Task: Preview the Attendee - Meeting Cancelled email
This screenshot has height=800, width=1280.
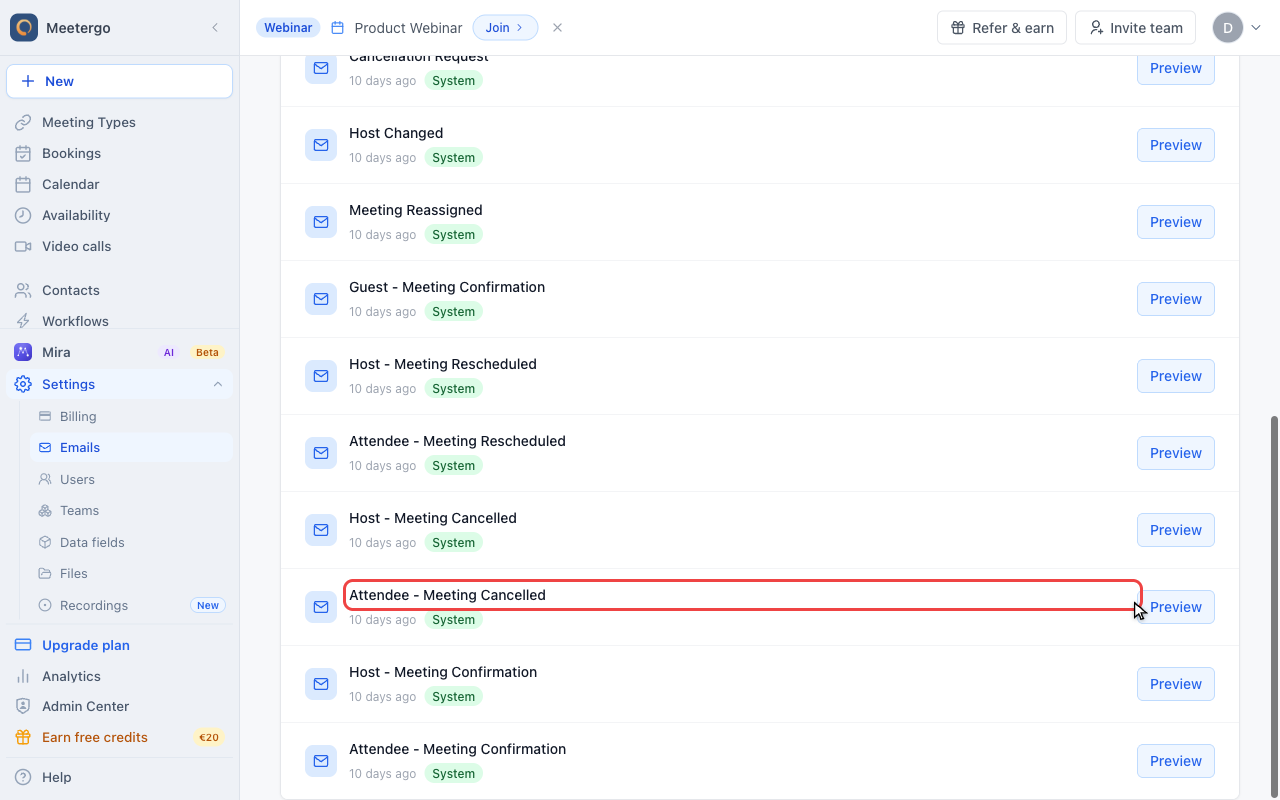Action: 1176,607
